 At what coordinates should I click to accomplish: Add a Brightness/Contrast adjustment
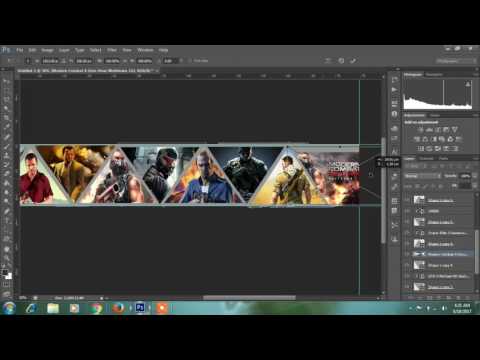point(421,130)
